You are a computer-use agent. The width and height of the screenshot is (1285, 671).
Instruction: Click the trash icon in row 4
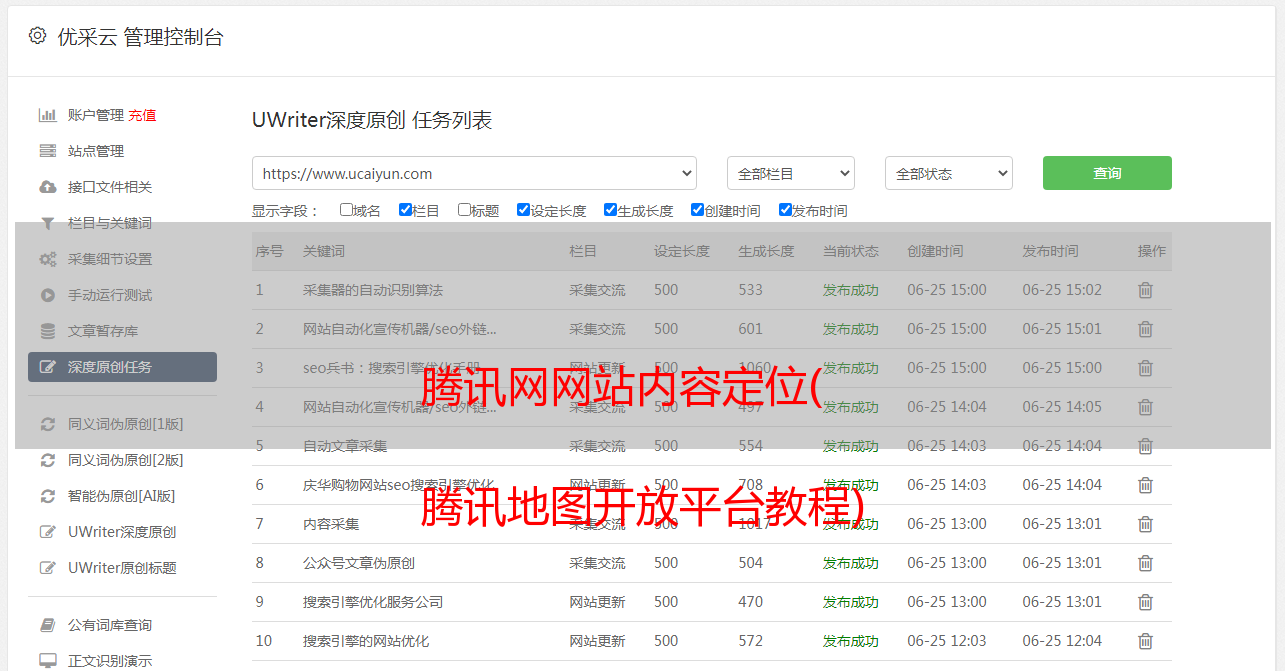click(1145, 407)
